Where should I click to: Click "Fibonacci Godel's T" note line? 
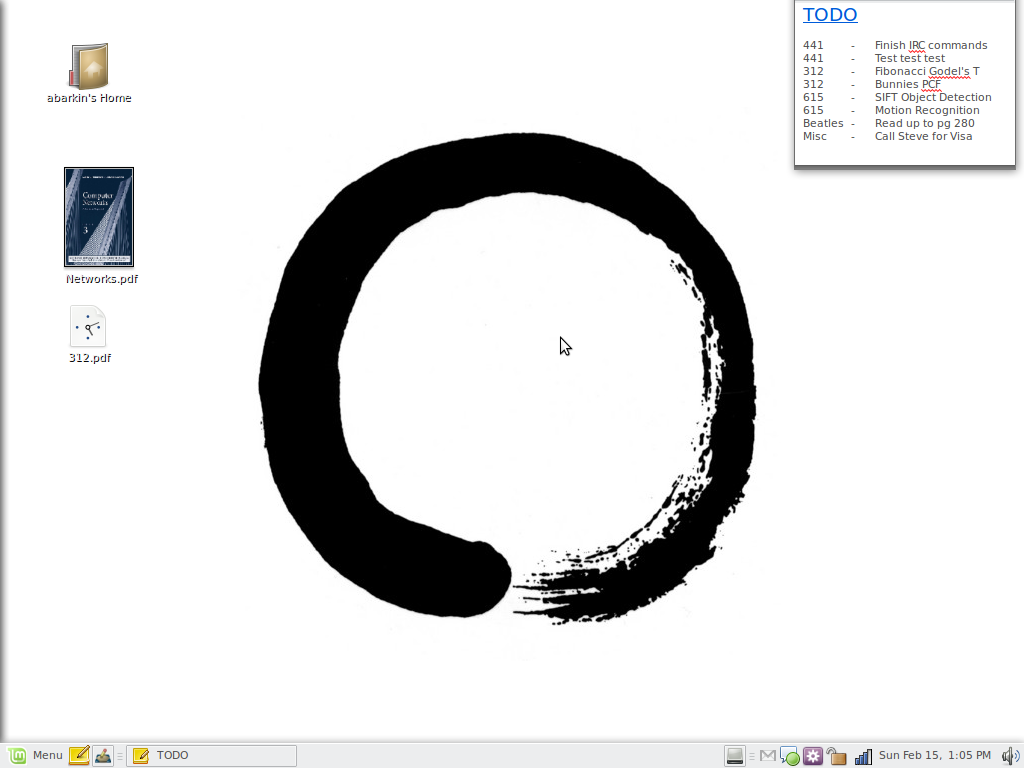(927, 71)
